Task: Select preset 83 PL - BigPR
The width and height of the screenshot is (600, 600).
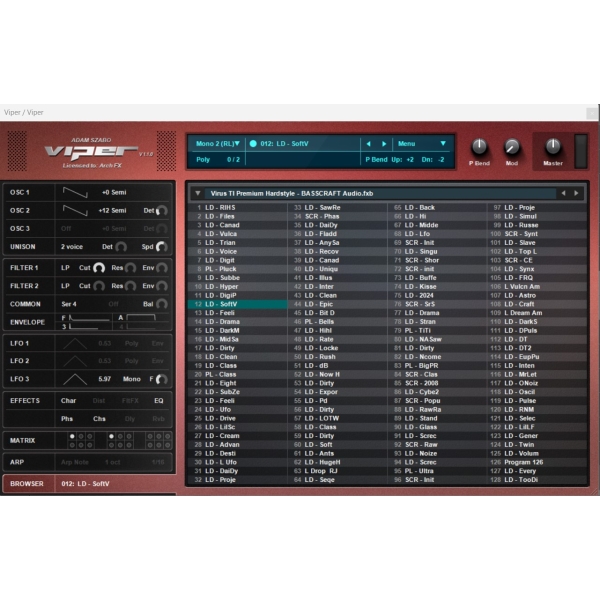Action: point(437,366)
